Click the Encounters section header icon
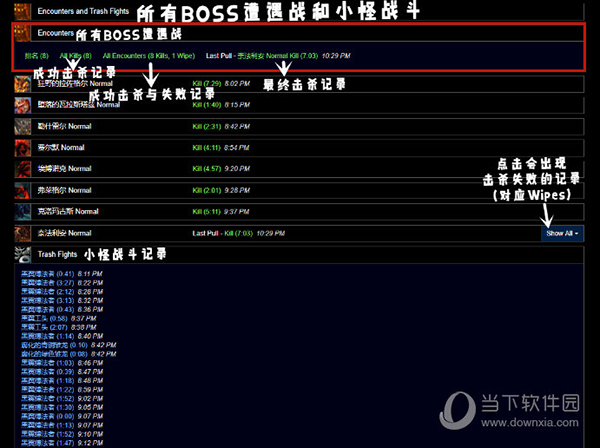Image resolution: width=600 pixels, height=448 pixels. pos(22,33)
